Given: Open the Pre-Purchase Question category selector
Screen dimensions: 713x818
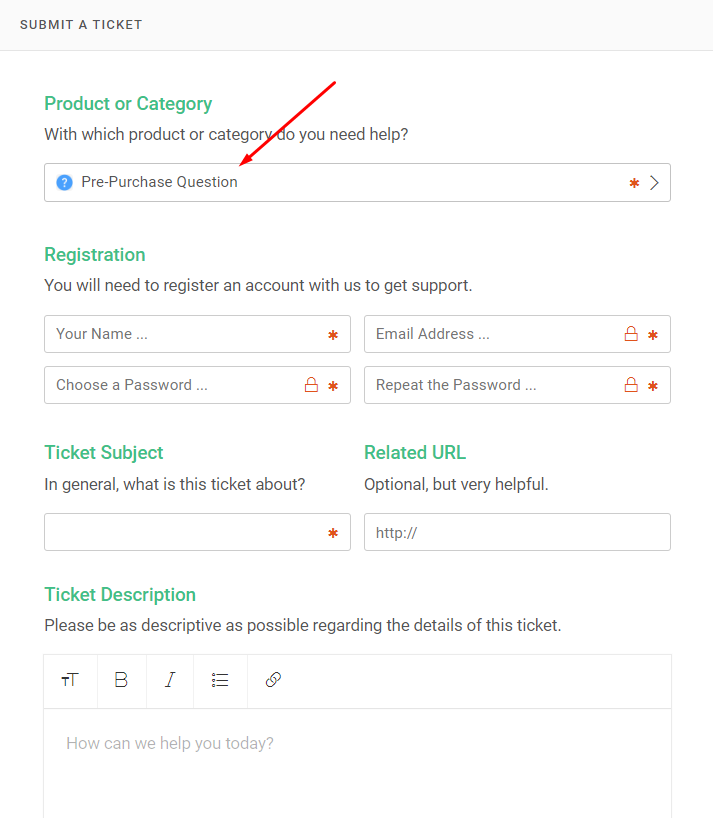Looking at the screenshot, I should 357,183.
